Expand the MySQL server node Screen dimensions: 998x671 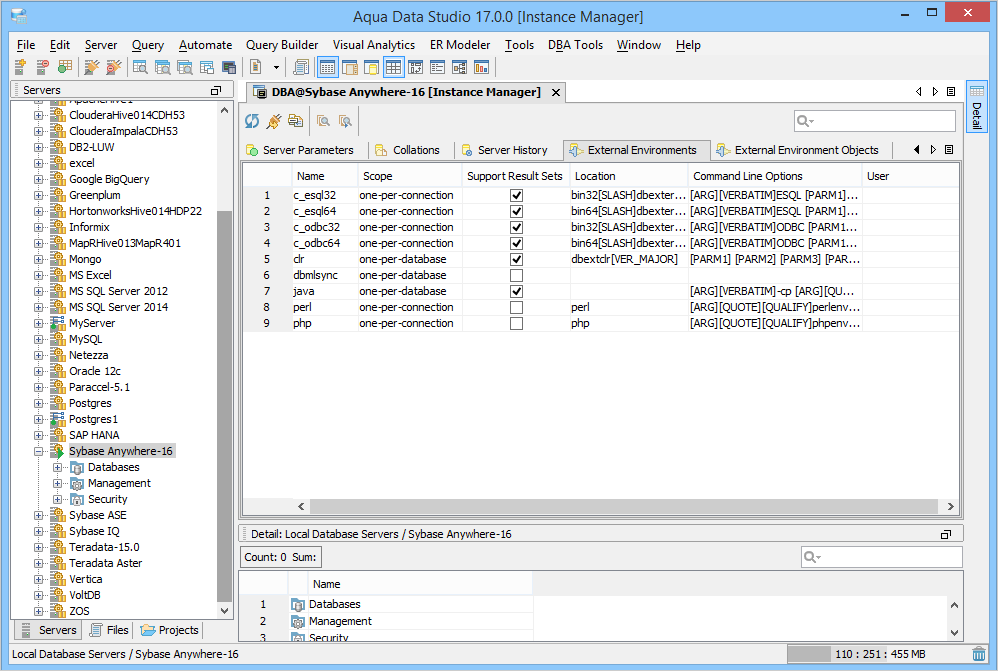tap(39, 339)
